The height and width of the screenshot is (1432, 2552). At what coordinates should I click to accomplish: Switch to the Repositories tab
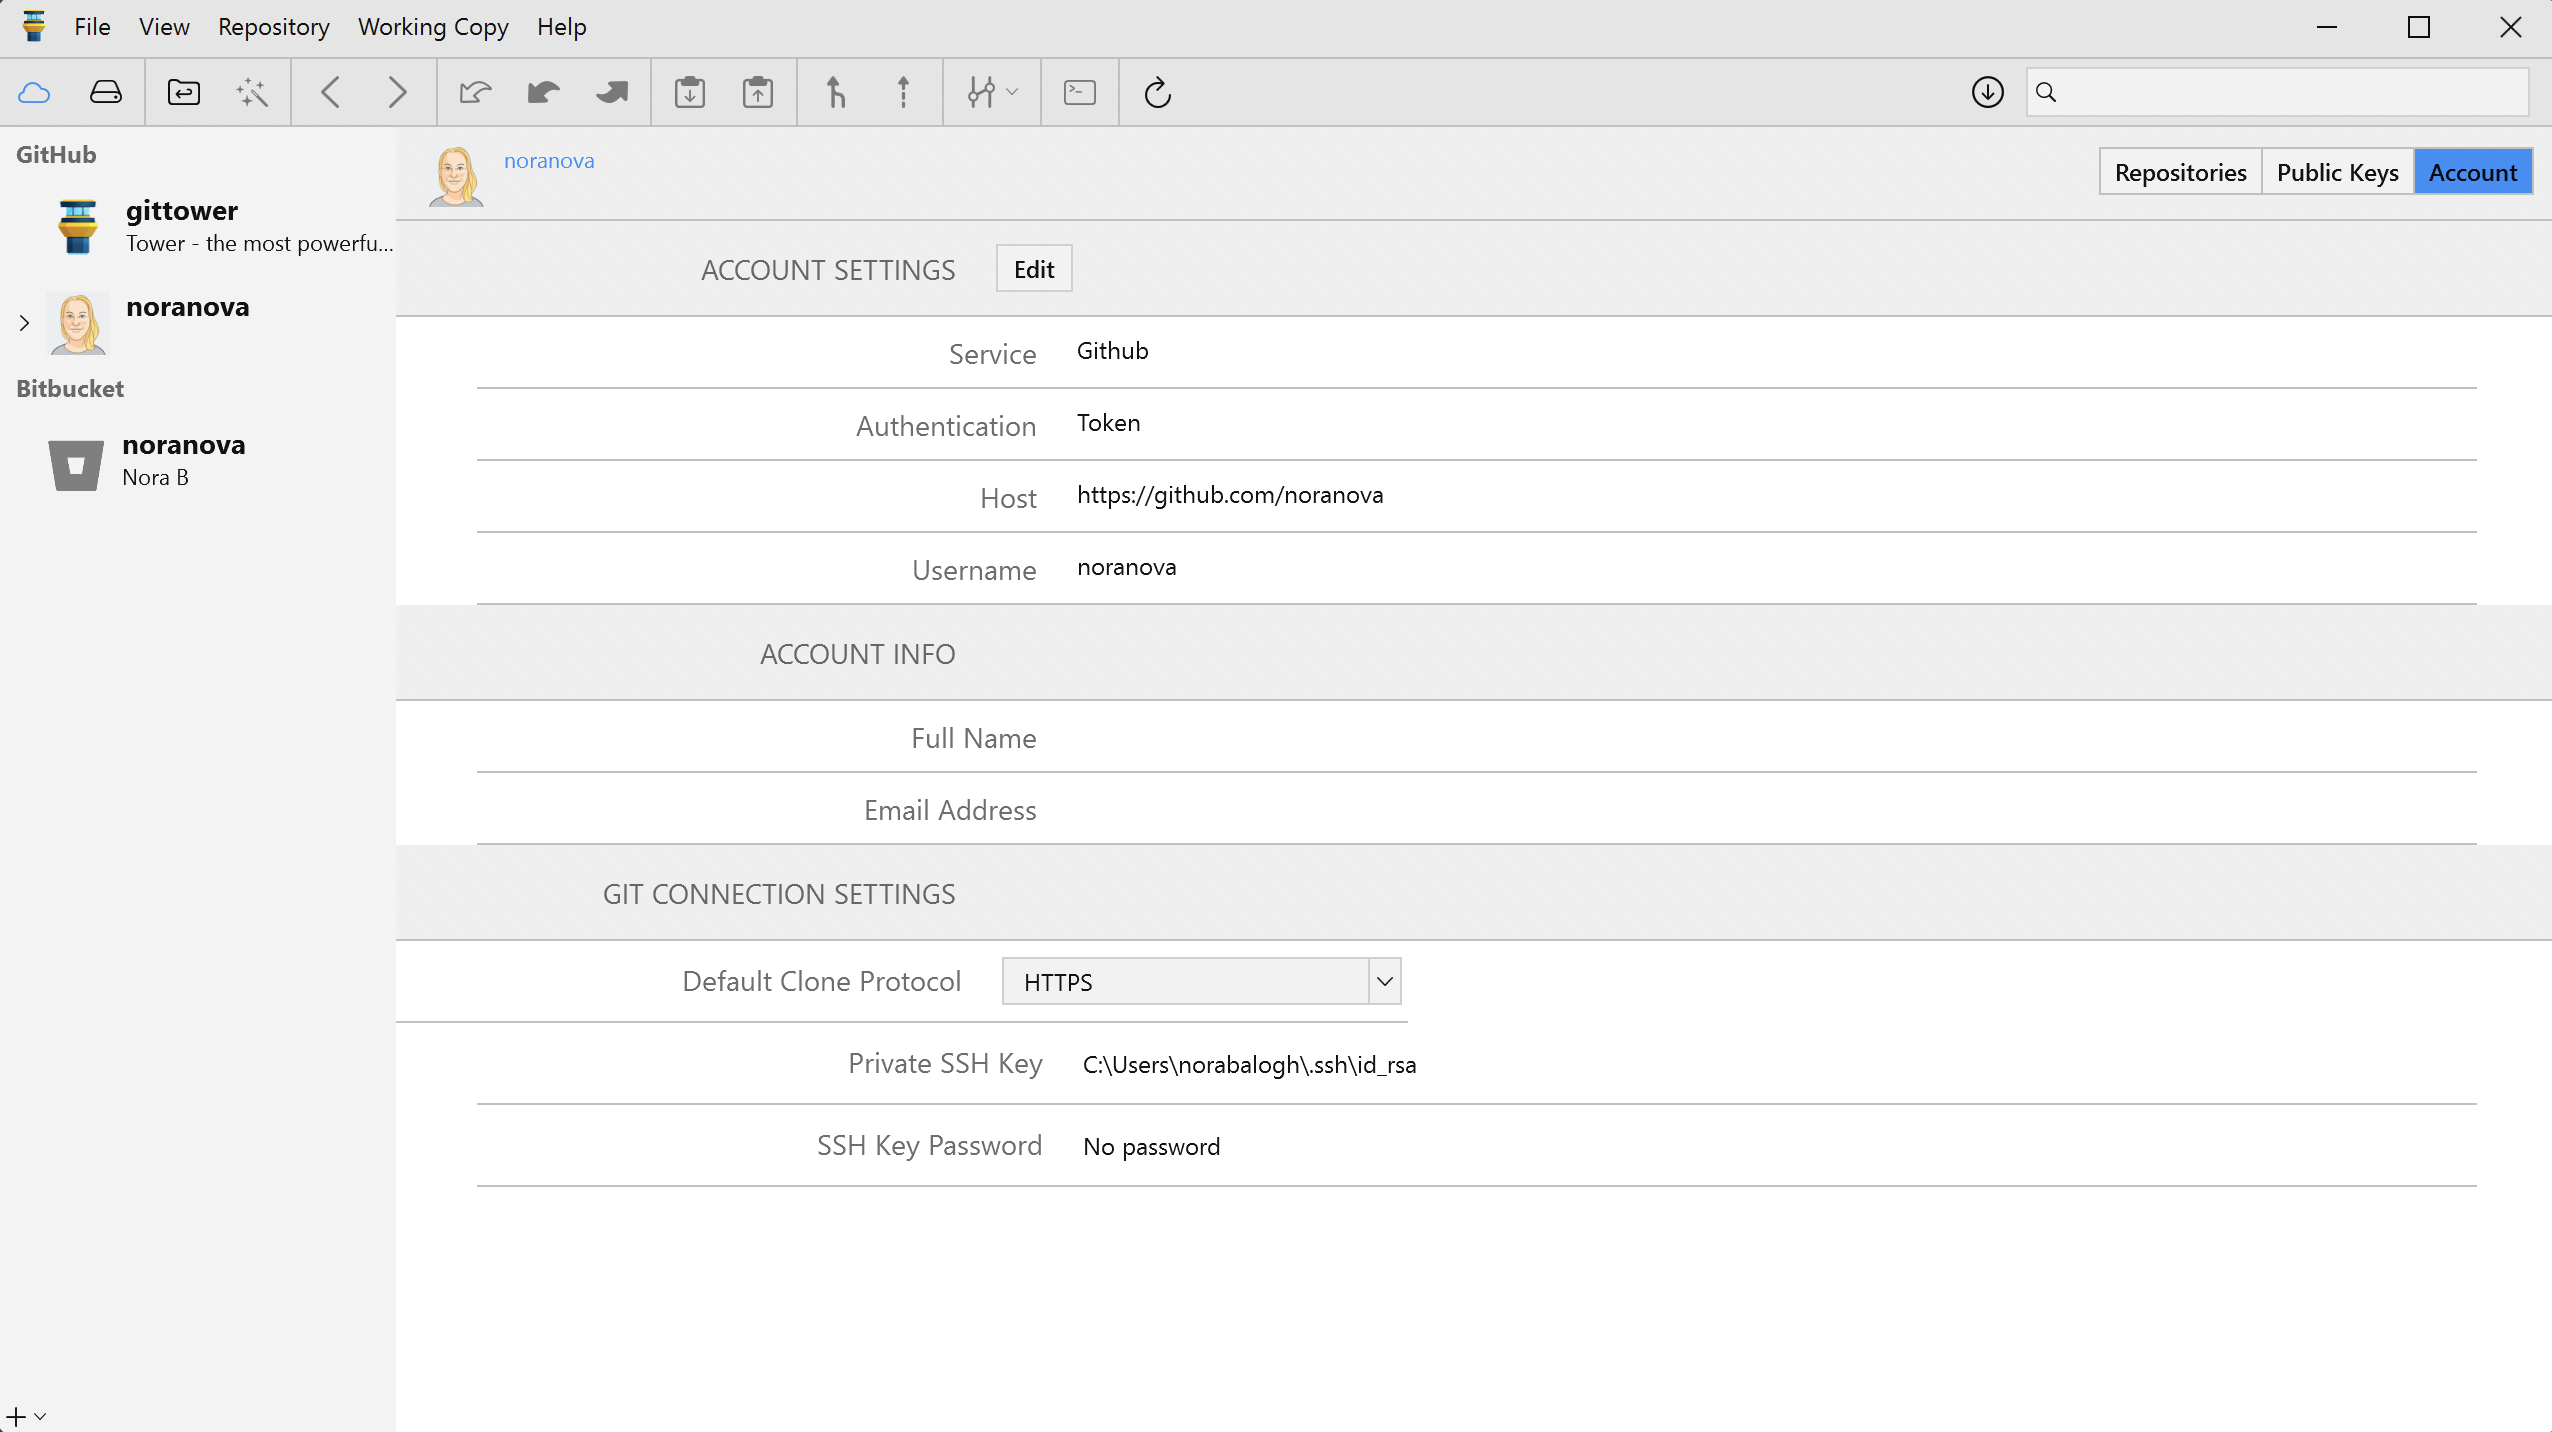click(2180, 172)
